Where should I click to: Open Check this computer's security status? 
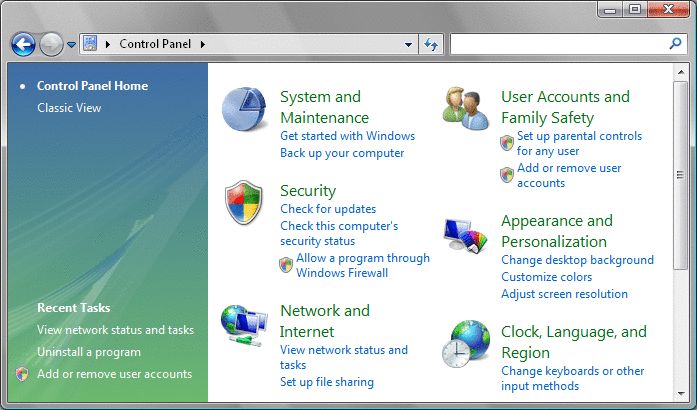[339, 233]
